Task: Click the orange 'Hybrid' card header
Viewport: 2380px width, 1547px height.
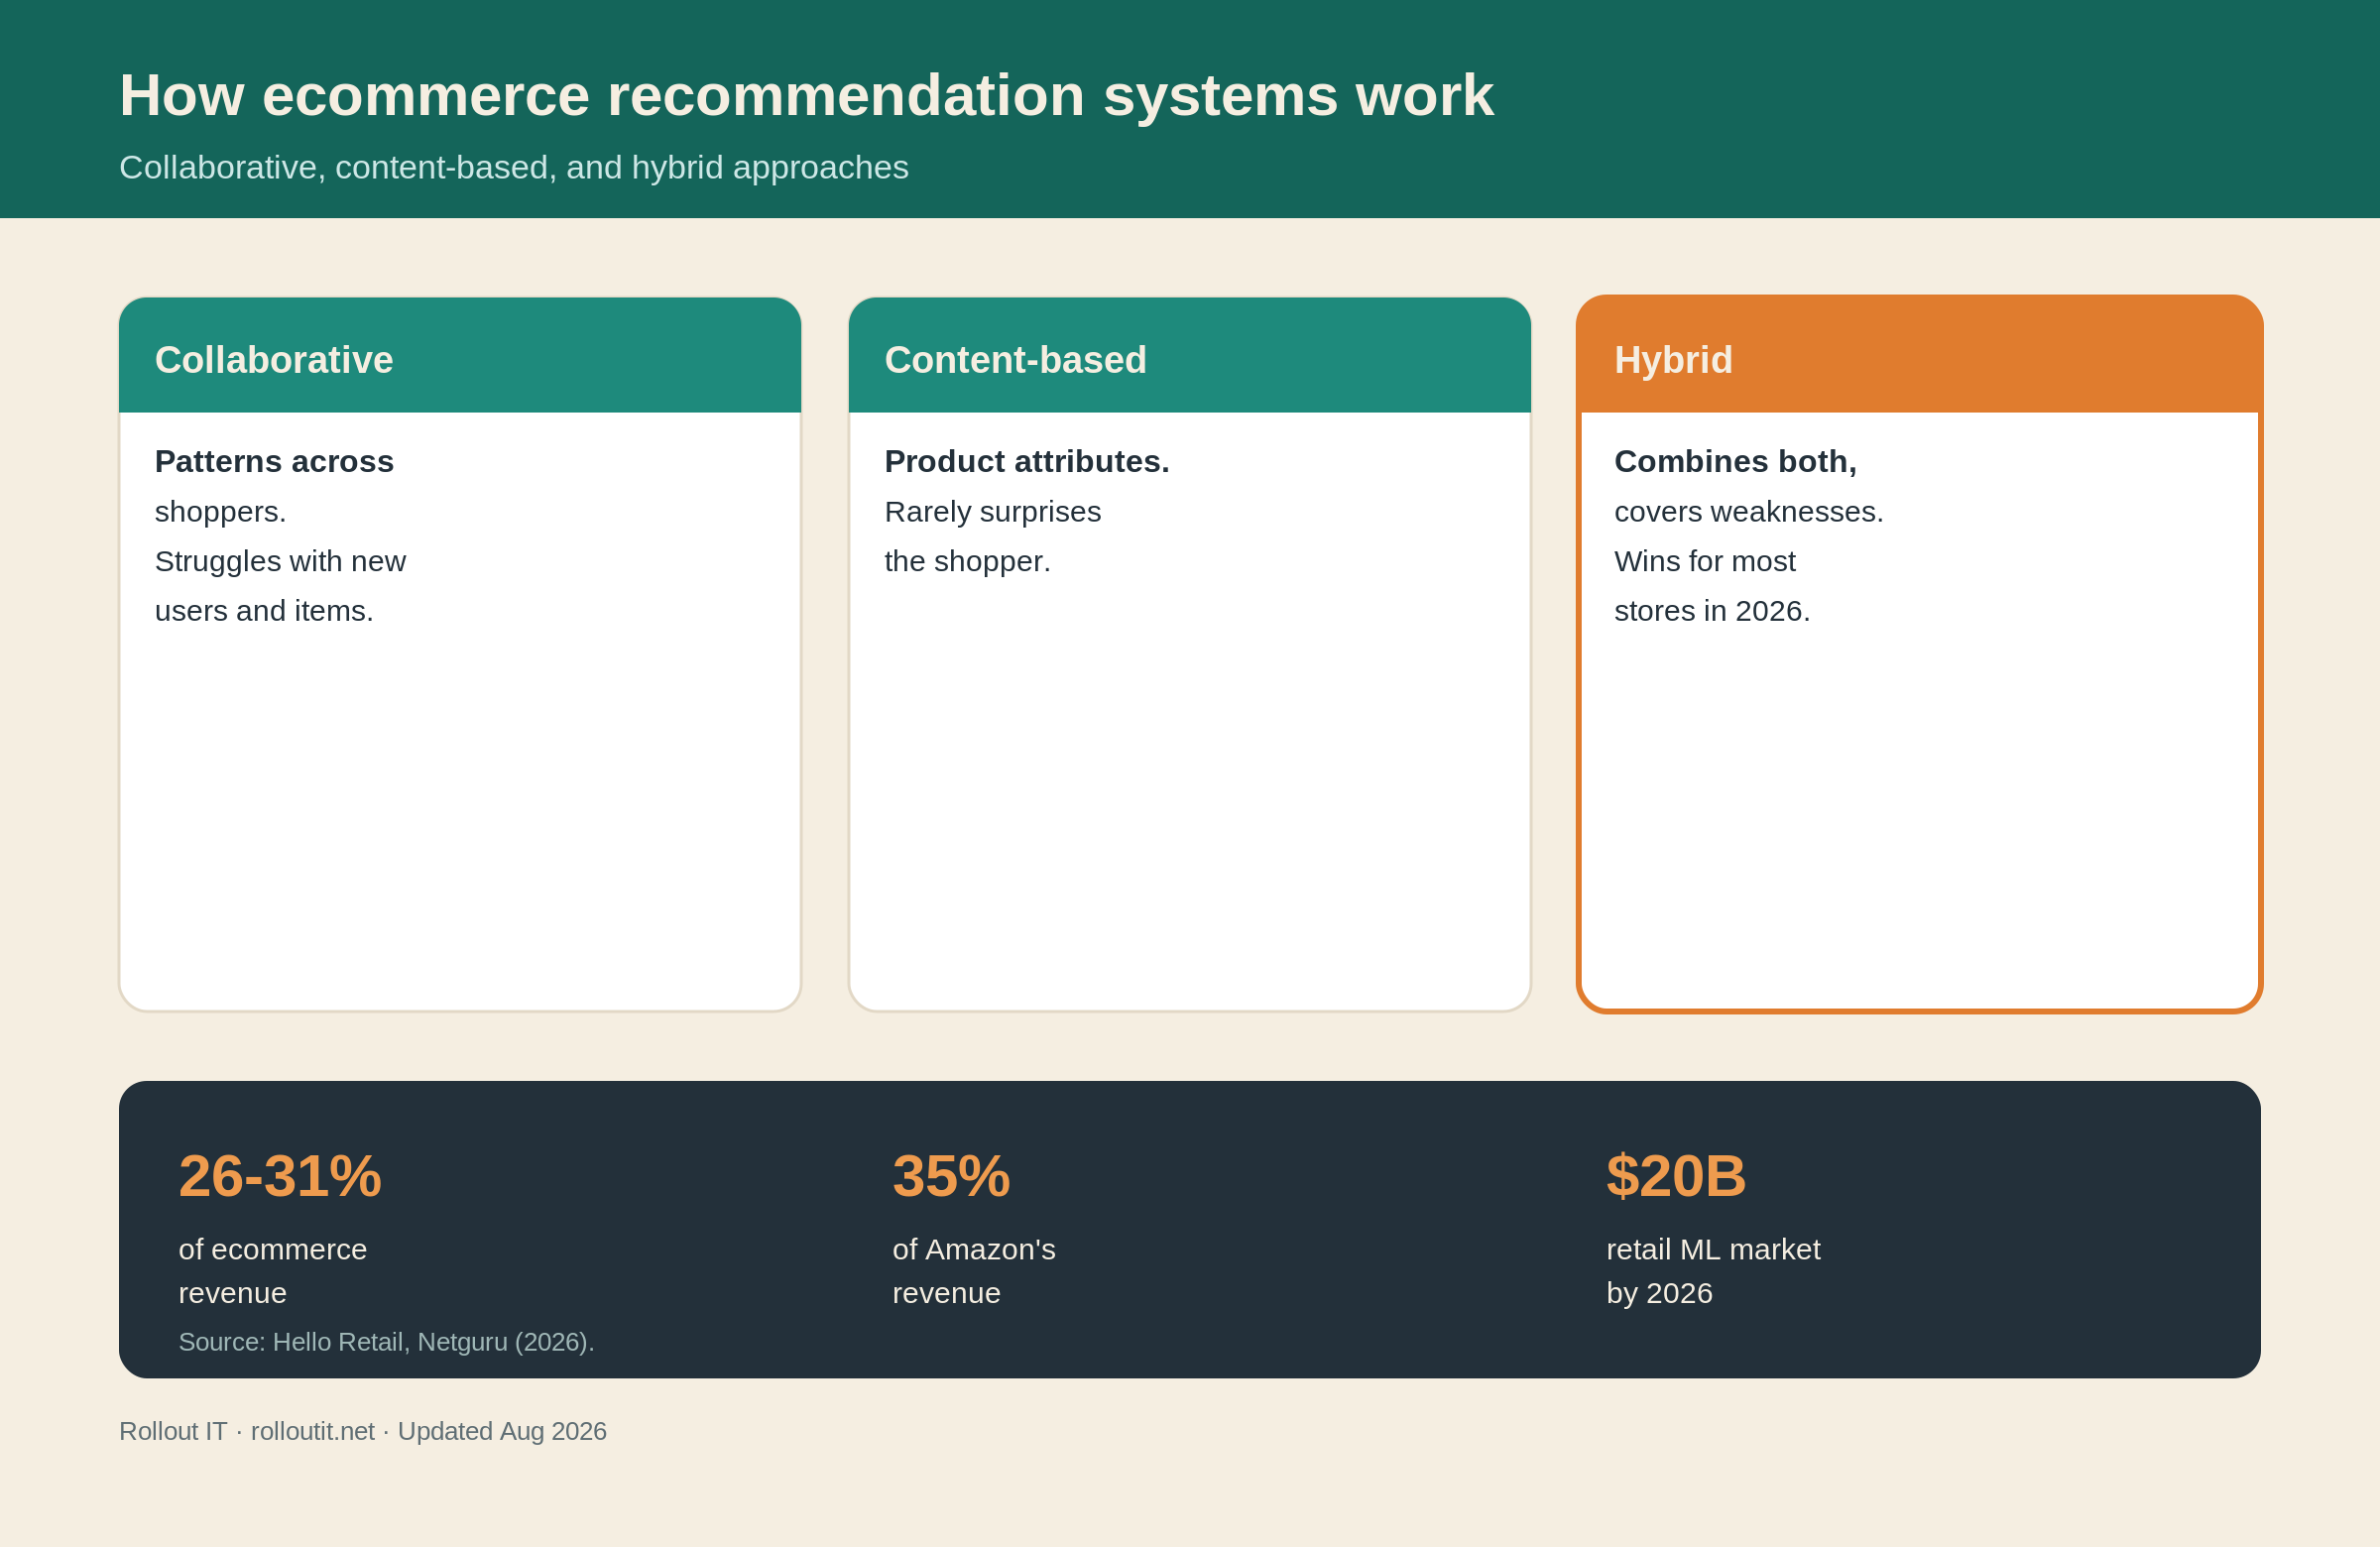Action: coord(1919,355)
